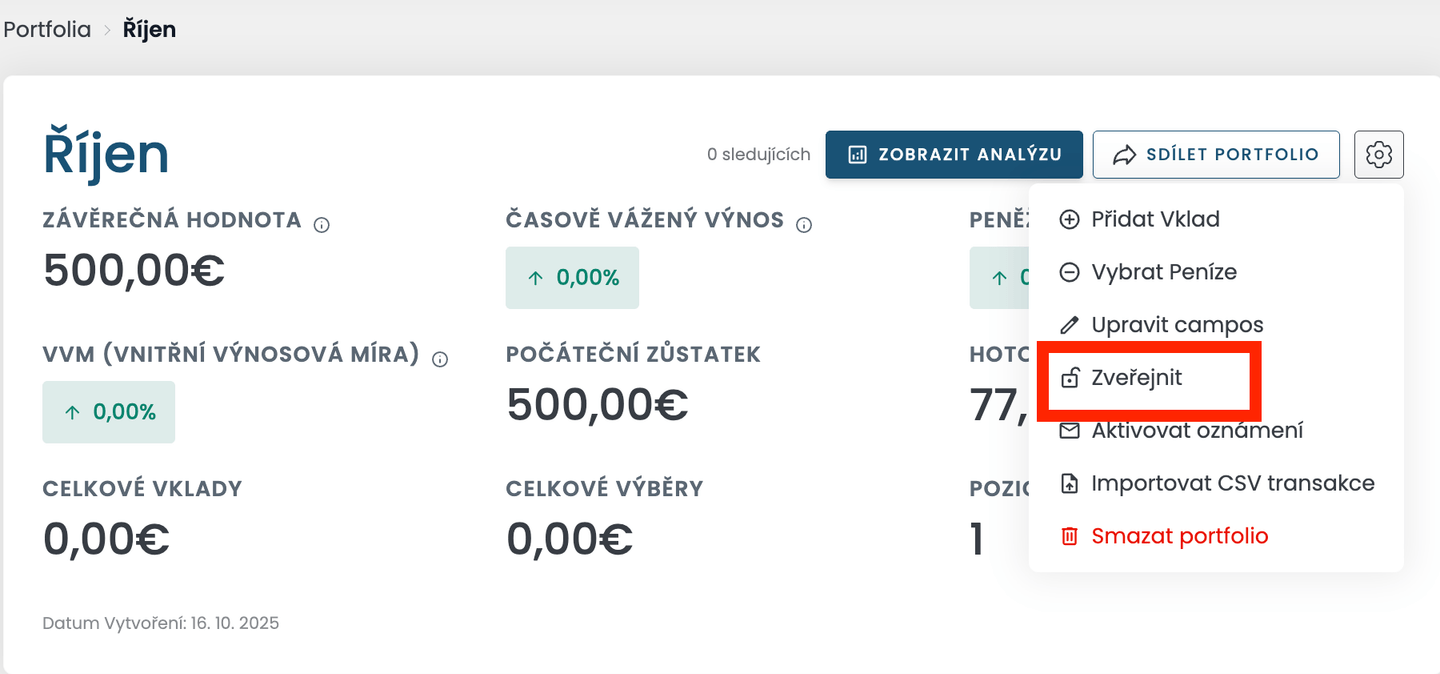This screenshot has height=674, width=1440.
Task: Click info icon beside Časově Vážený Výnos
Action: tap(804, 225)
